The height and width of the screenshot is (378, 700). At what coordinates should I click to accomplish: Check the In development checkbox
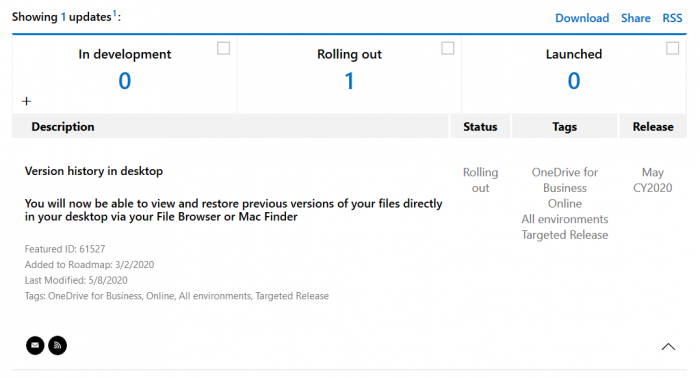pyautogui.click(x=224, y=48)
